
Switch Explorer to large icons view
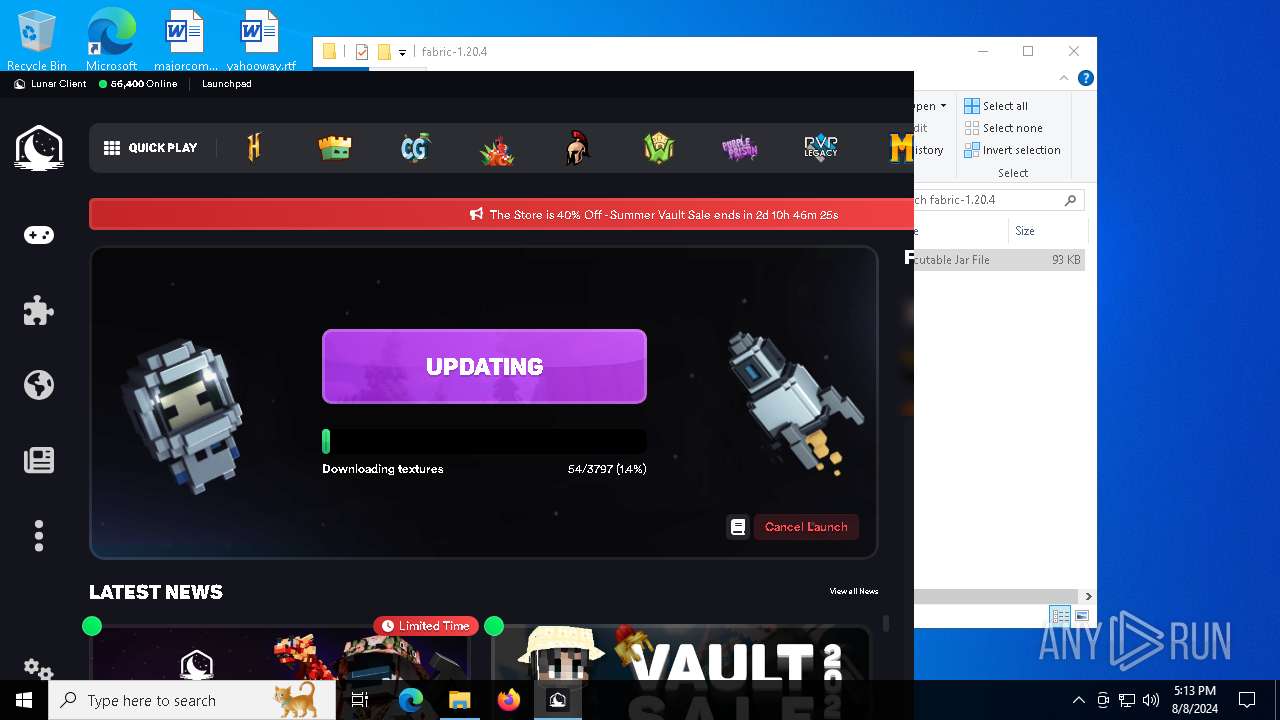click(x=1081, y=616)
